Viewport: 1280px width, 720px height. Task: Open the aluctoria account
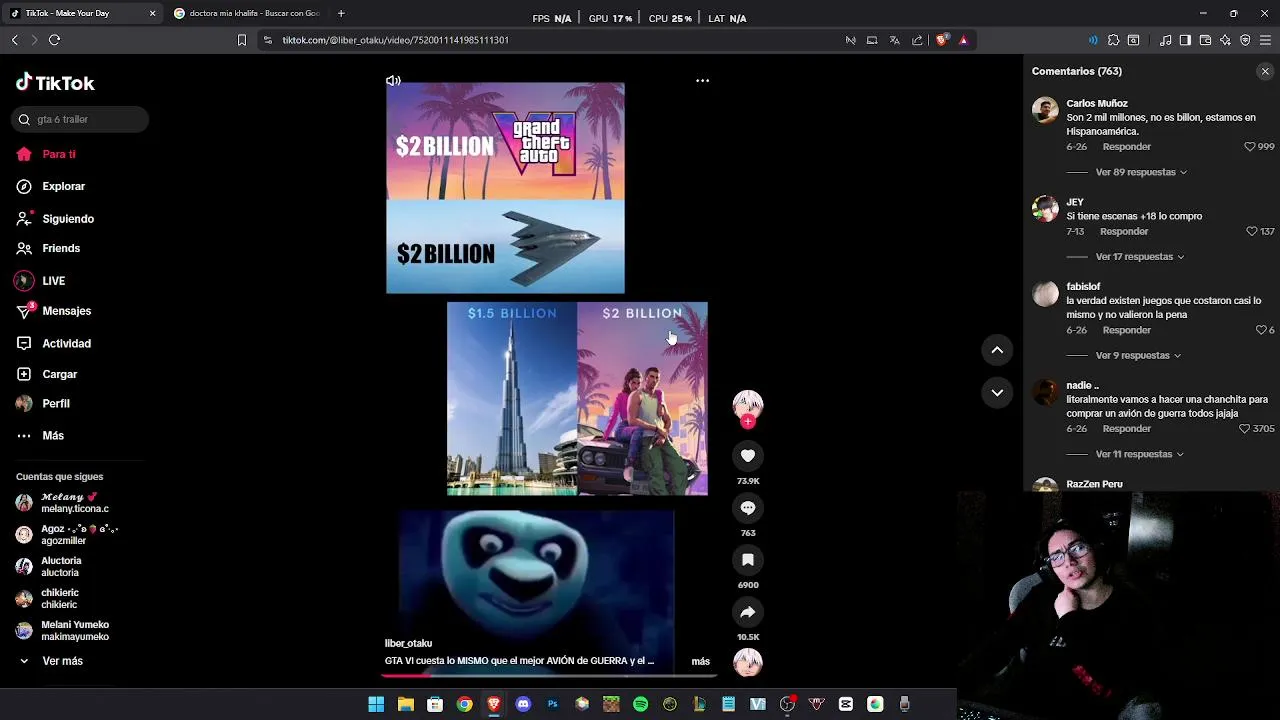(x=49, y=567)
